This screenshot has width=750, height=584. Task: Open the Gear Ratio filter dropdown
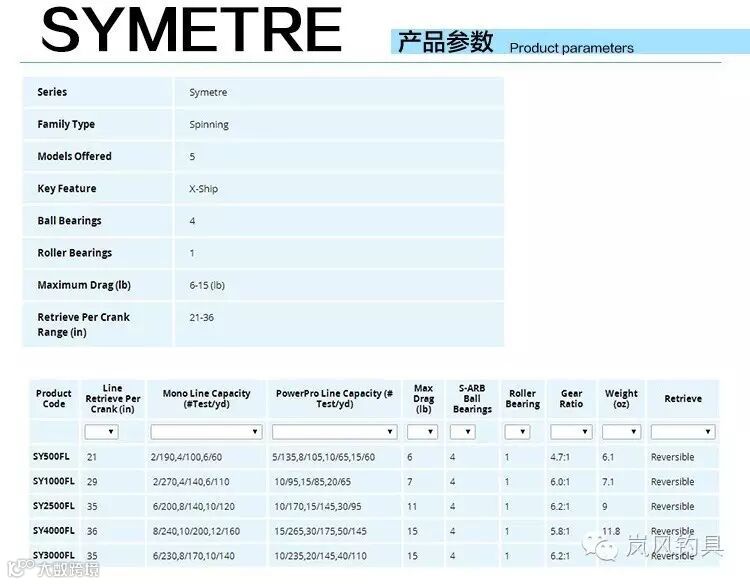coord(571,432)
